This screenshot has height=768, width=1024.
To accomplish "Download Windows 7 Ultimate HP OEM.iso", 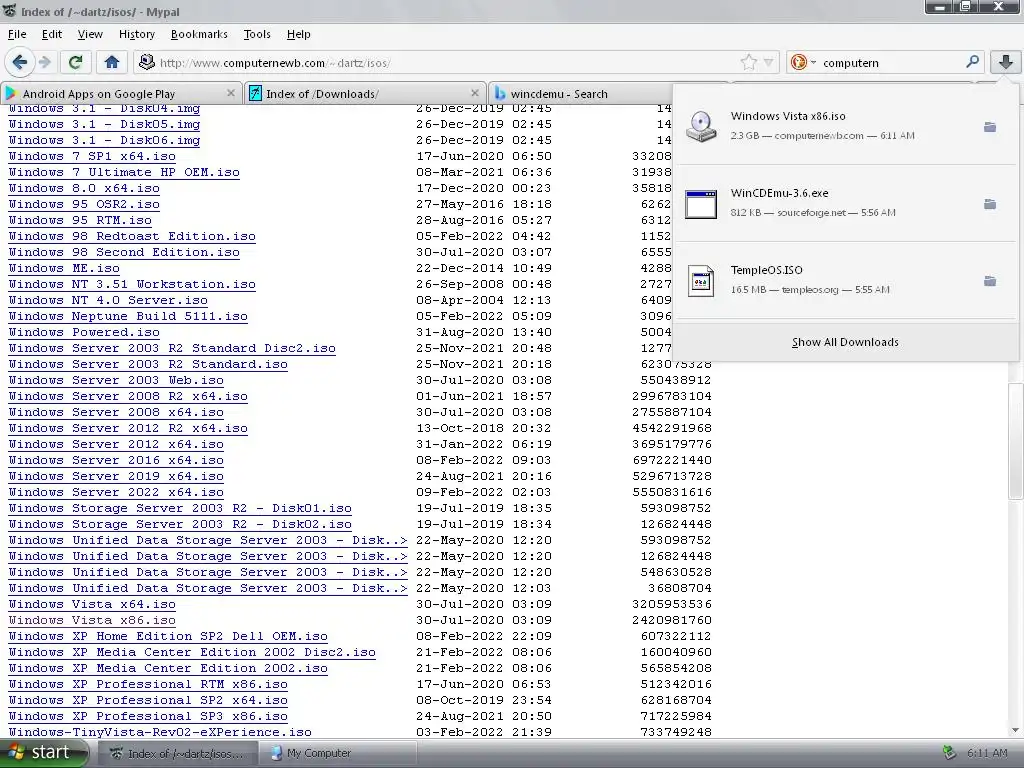I will pos(124,172).
